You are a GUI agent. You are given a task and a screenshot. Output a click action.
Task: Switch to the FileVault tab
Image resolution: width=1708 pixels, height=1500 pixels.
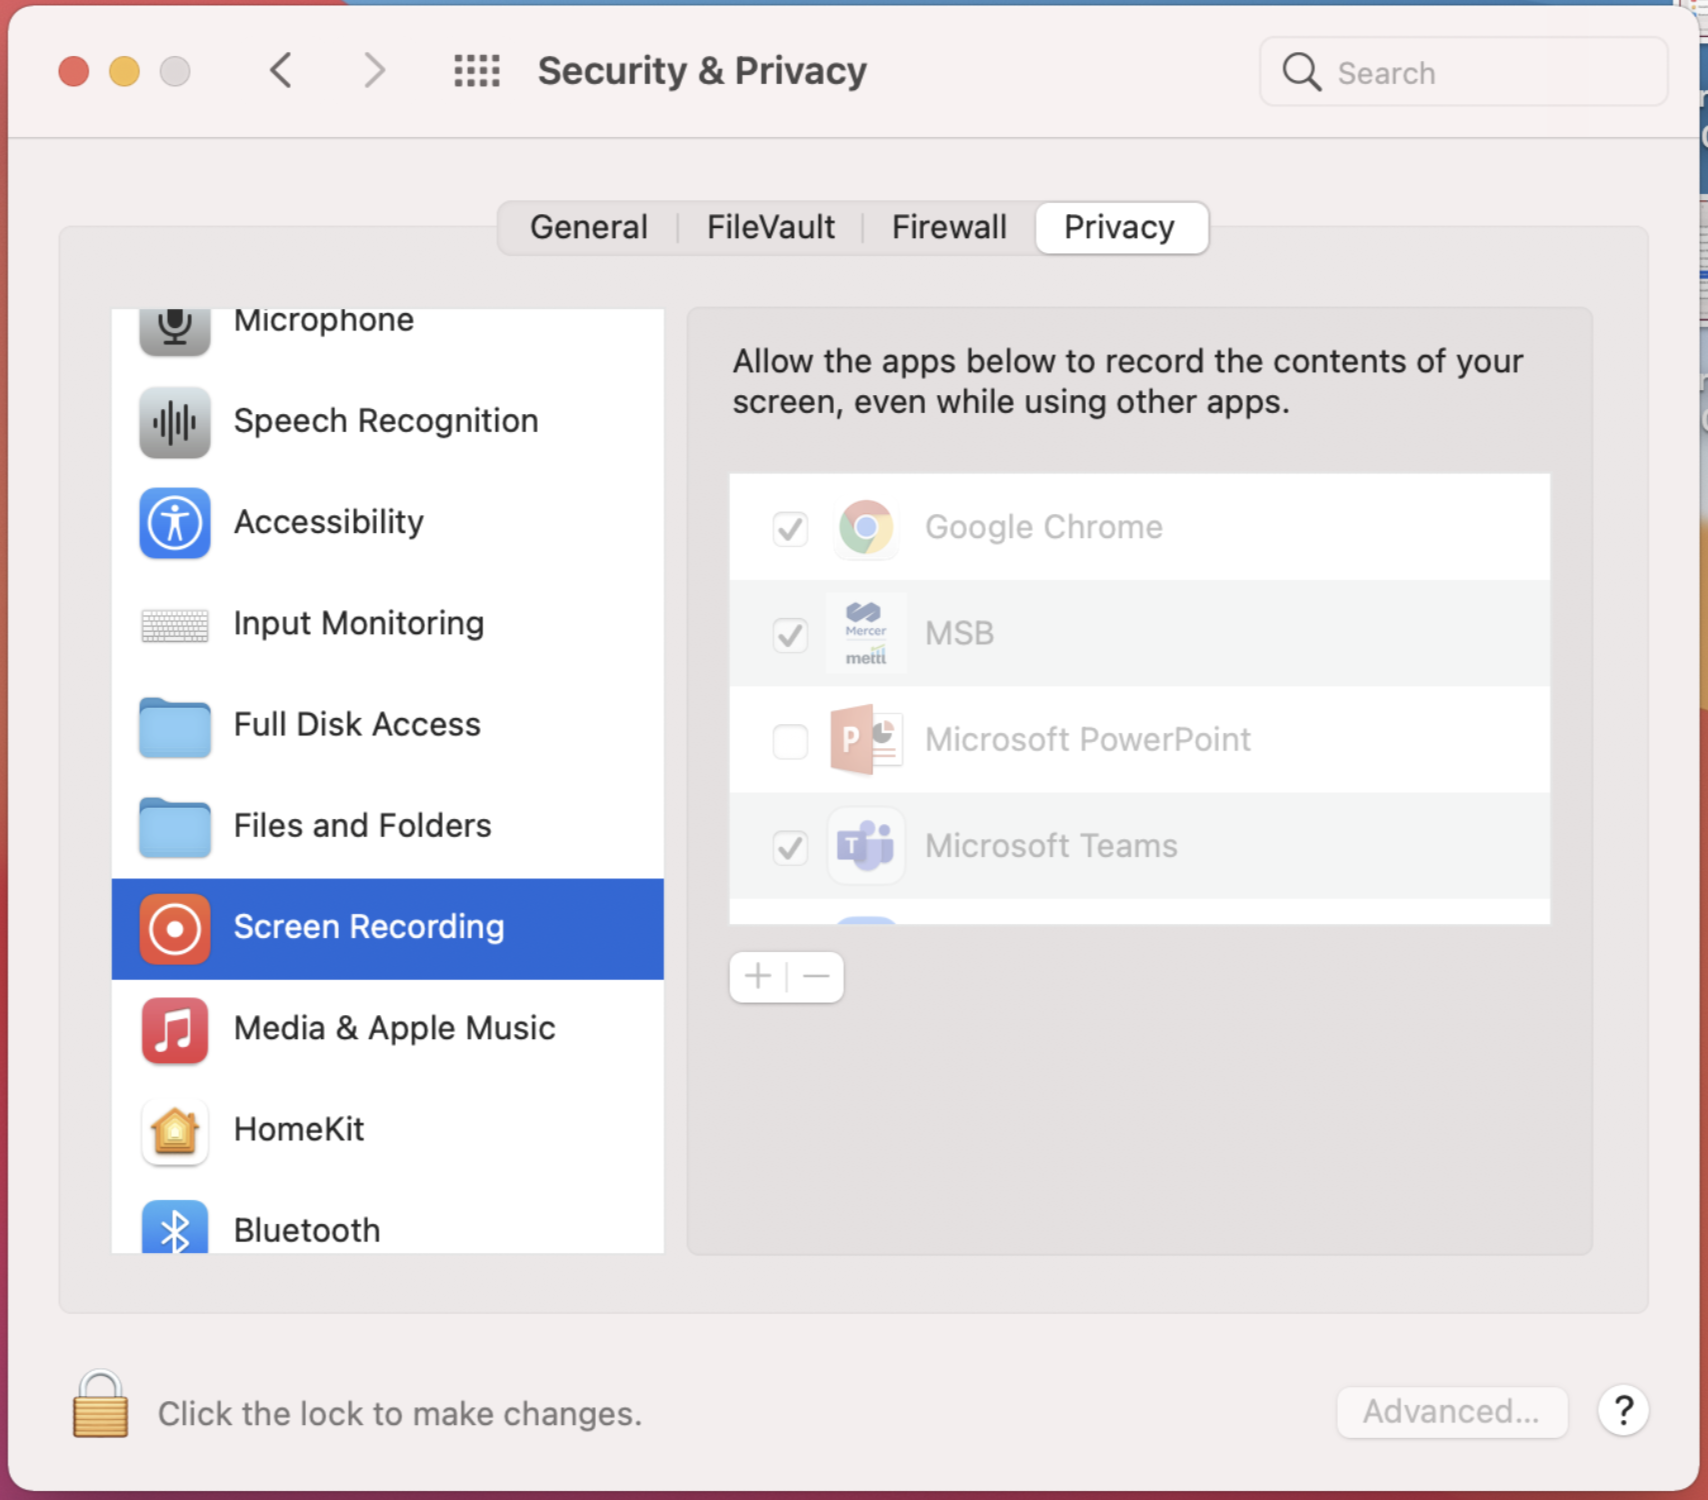coord(770,228)
